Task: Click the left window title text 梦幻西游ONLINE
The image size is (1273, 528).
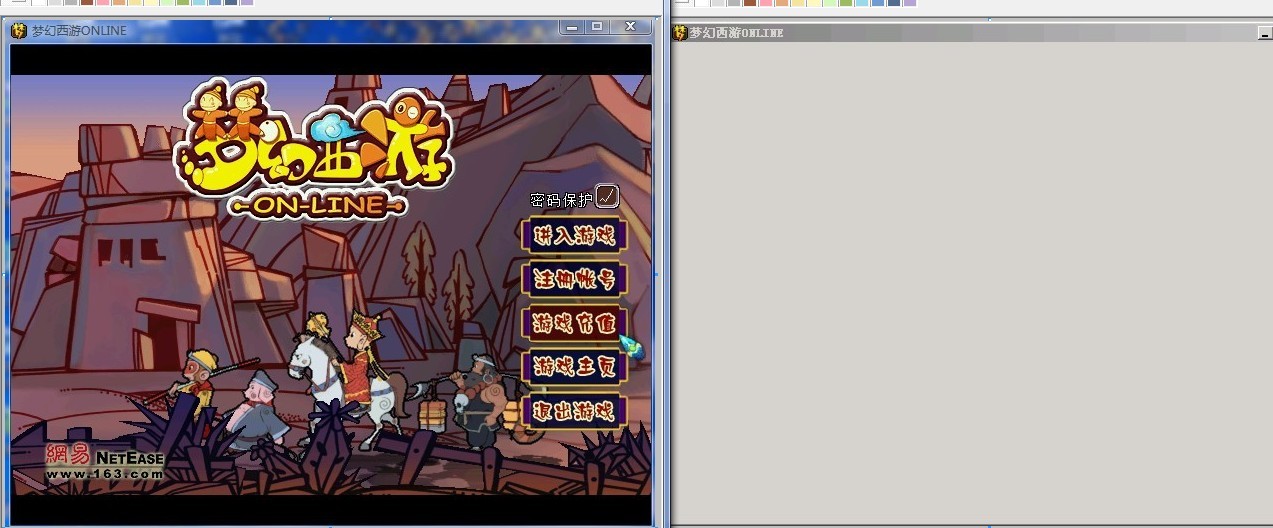Action: point(79,31)
